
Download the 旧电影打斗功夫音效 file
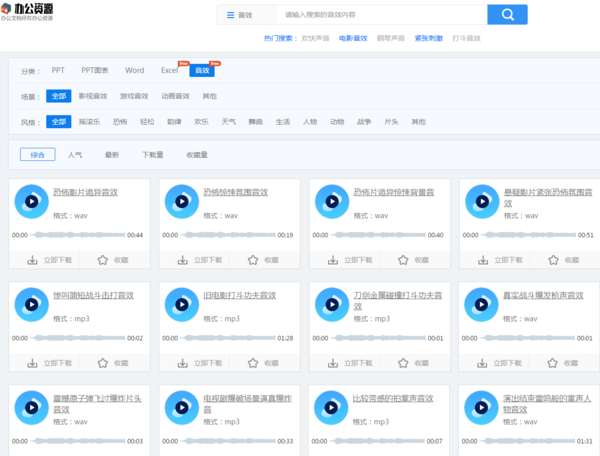pyautogui.click(x=200, y=363)
